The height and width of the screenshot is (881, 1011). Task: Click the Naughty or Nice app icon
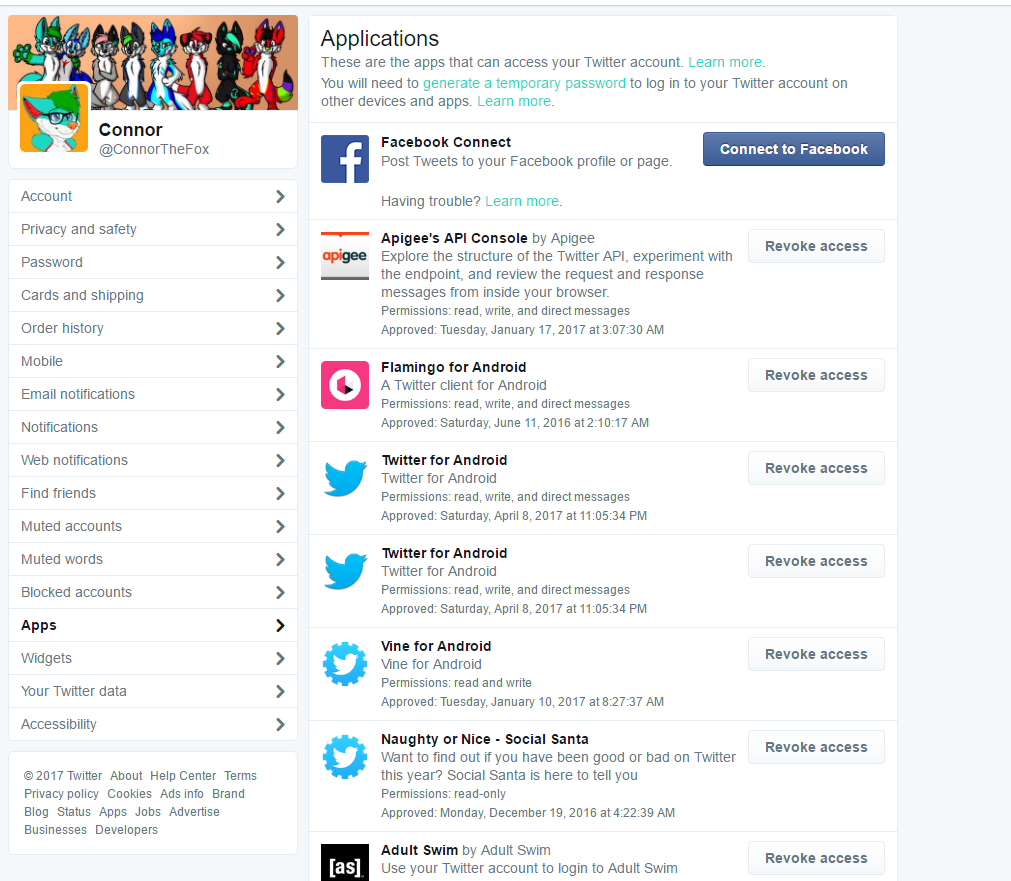345,757
